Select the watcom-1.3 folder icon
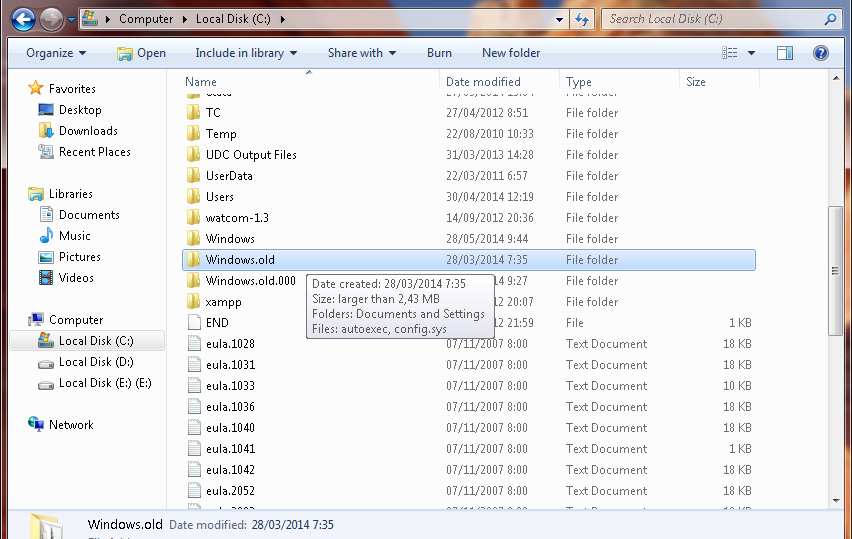852x539 pixels. tap(193, 218)
